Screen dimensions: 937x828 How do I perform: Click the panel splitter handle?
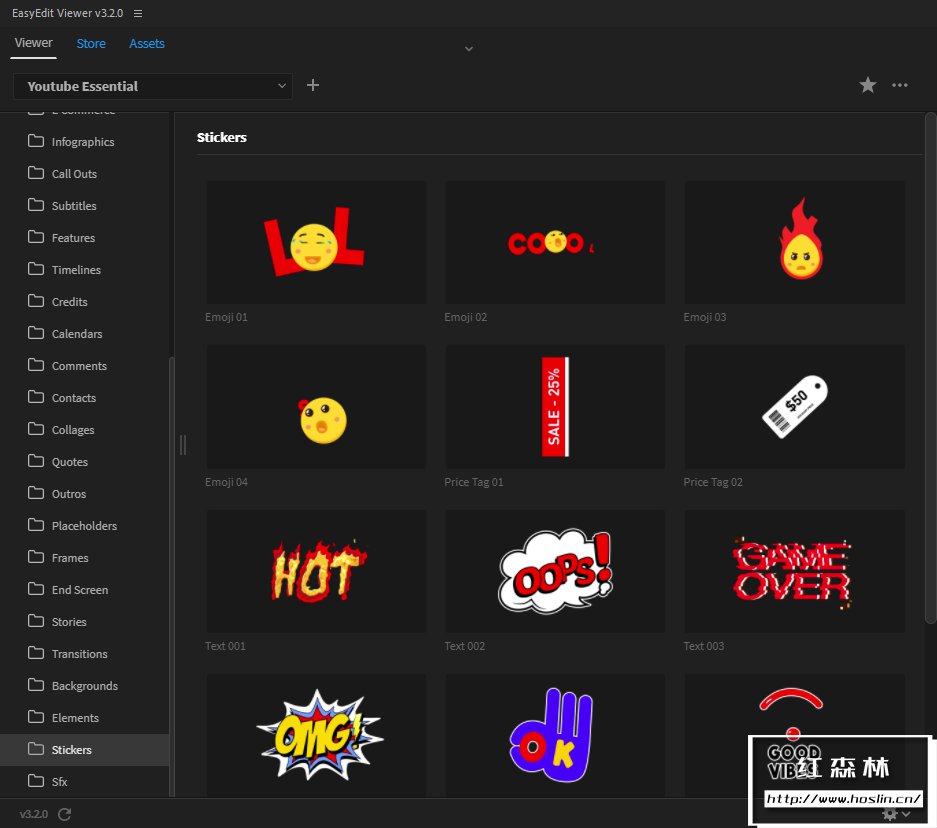click(183, 444)
